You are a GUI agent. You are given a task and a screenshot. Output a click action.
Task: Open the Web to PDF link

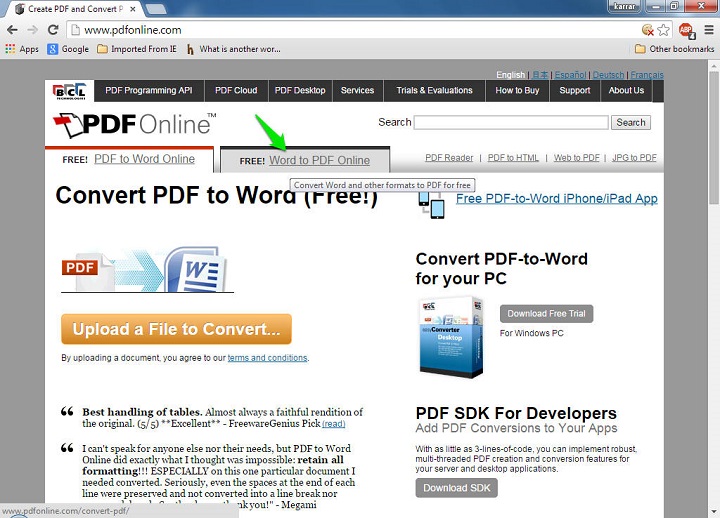tap(577, 158)
